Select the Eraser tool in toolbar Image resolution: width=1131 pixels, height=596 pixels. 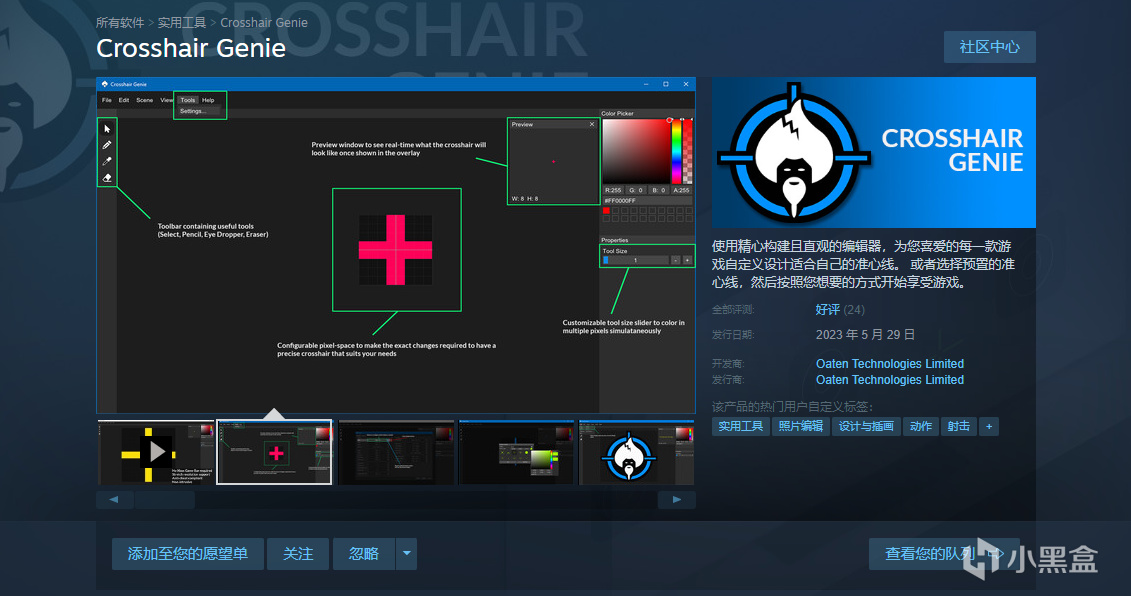pos(107,178)
